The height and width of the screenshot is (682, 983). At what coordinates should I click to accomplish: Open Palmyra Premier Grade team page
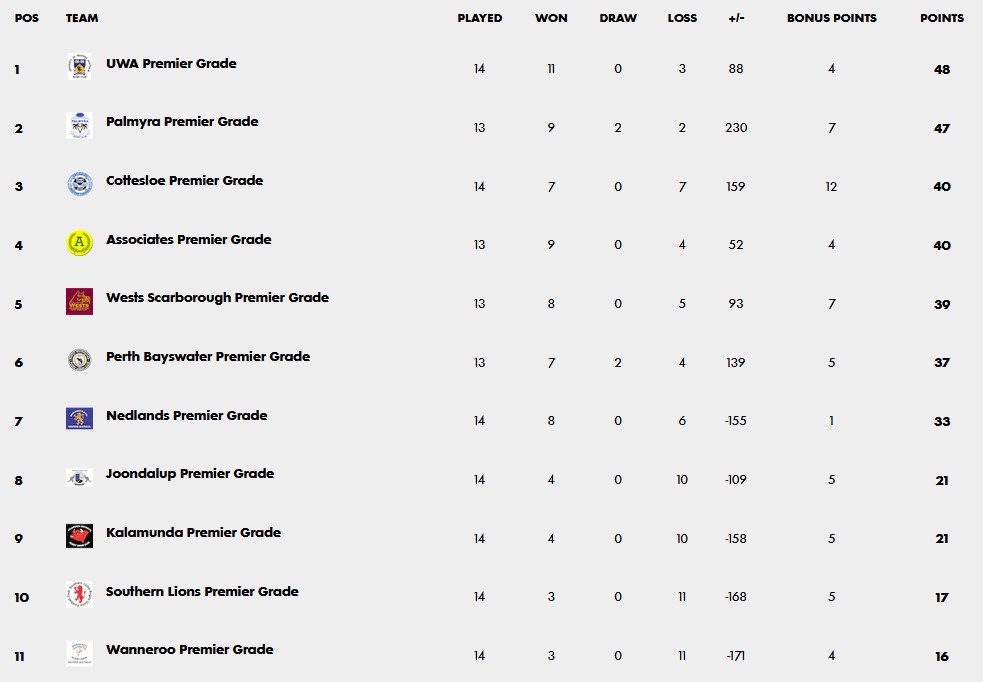182,122
